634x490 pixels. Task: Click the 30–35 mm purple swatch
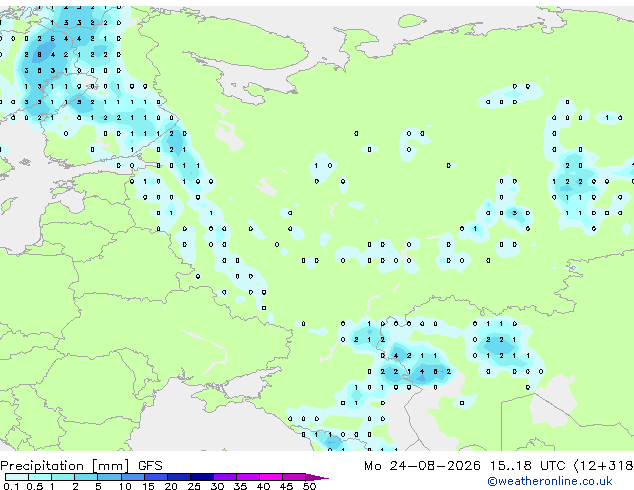click(x=224, y=477)
